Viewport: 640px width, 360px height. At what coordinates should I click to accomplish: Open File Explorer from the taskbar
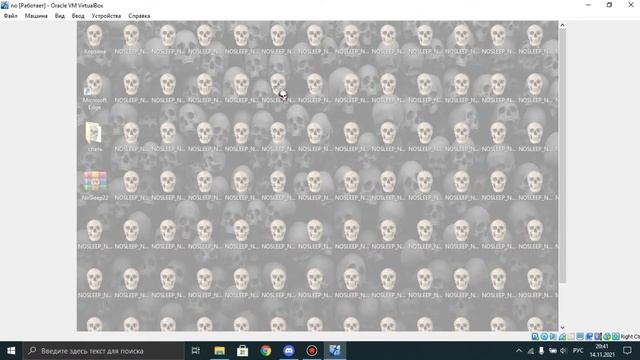(220, 351)
